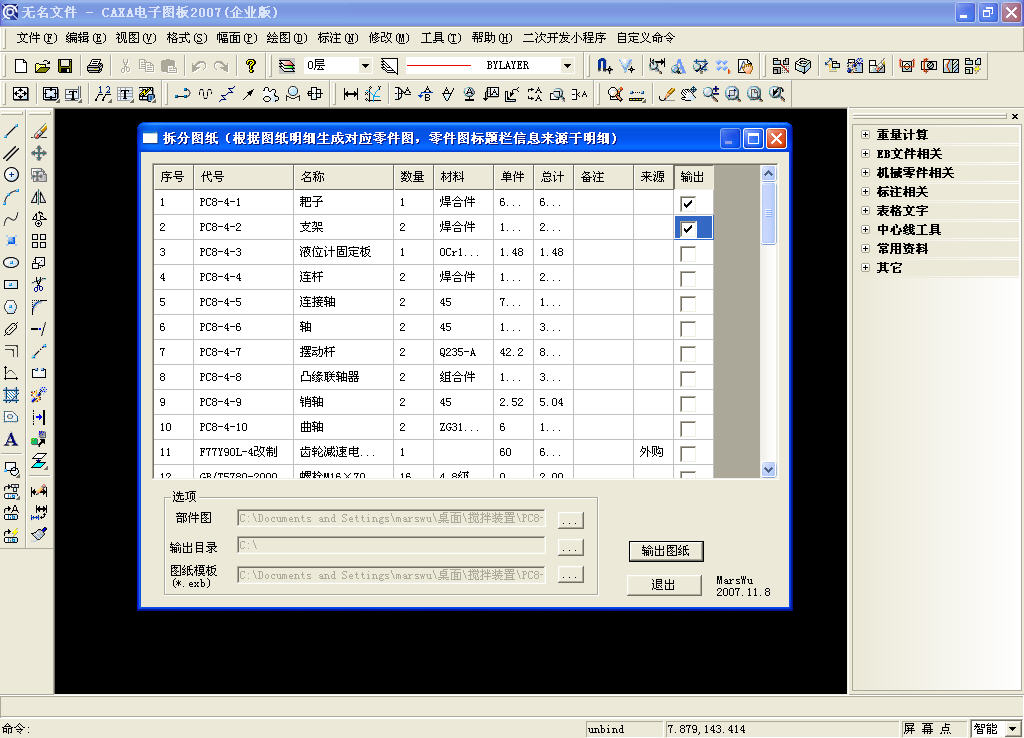Image resolution: width=1024 pixels, height=738 pixels.
Task: Open the 编辑(E) menu
Action: click(86, 38)
